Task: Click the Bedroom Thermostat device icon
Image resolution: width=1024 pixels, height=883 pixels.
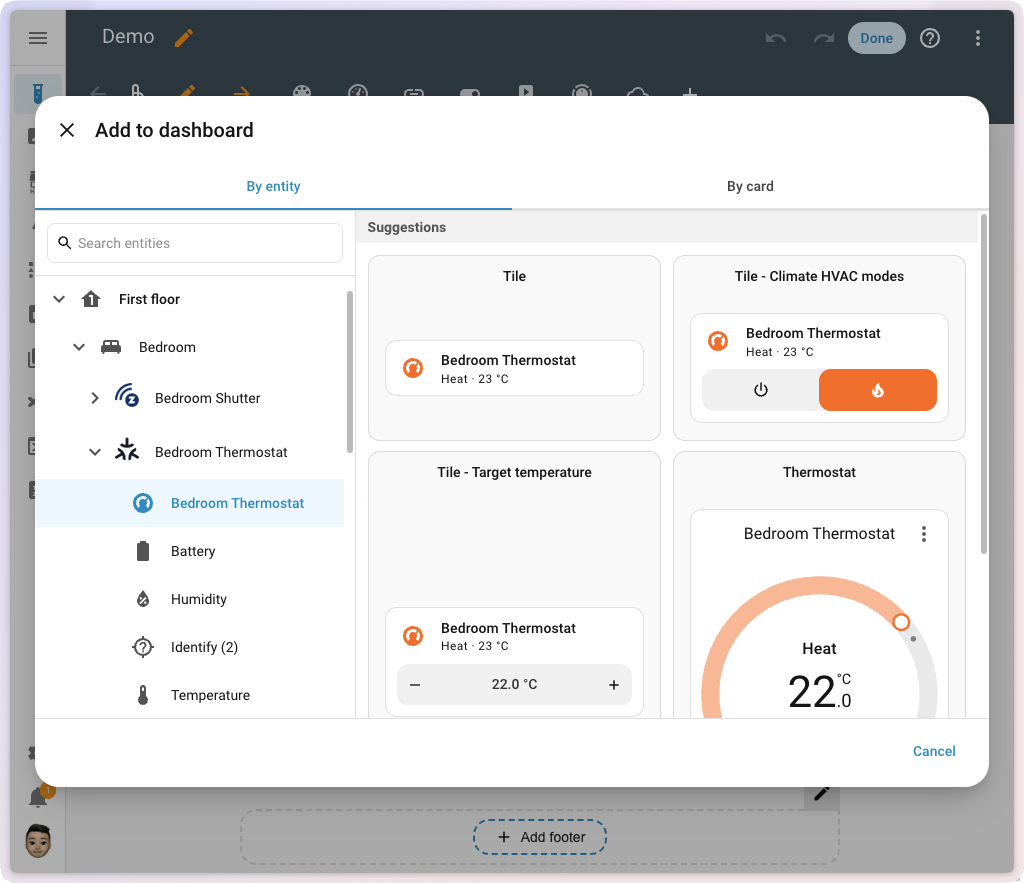Action: (x=127, y=450)
